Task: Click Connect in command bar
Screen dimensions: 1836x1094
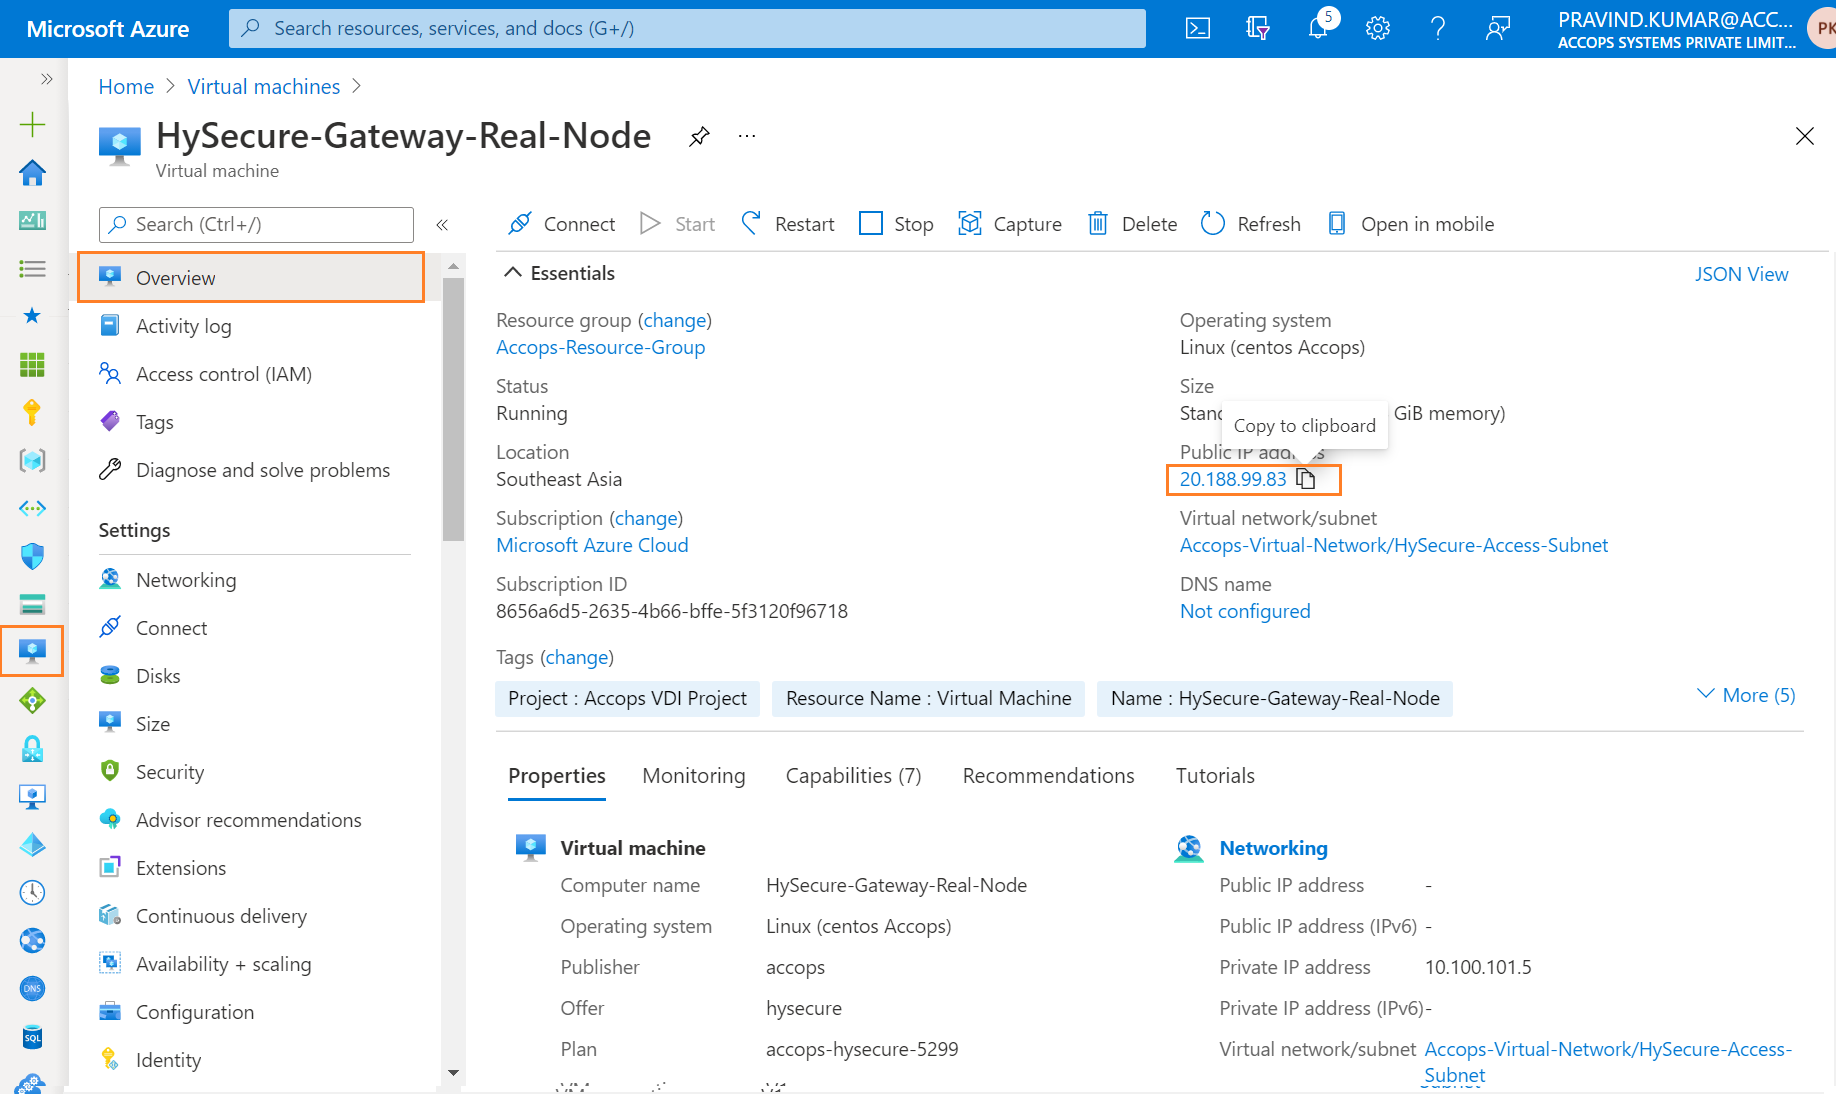Action: (x=561, y=224)
